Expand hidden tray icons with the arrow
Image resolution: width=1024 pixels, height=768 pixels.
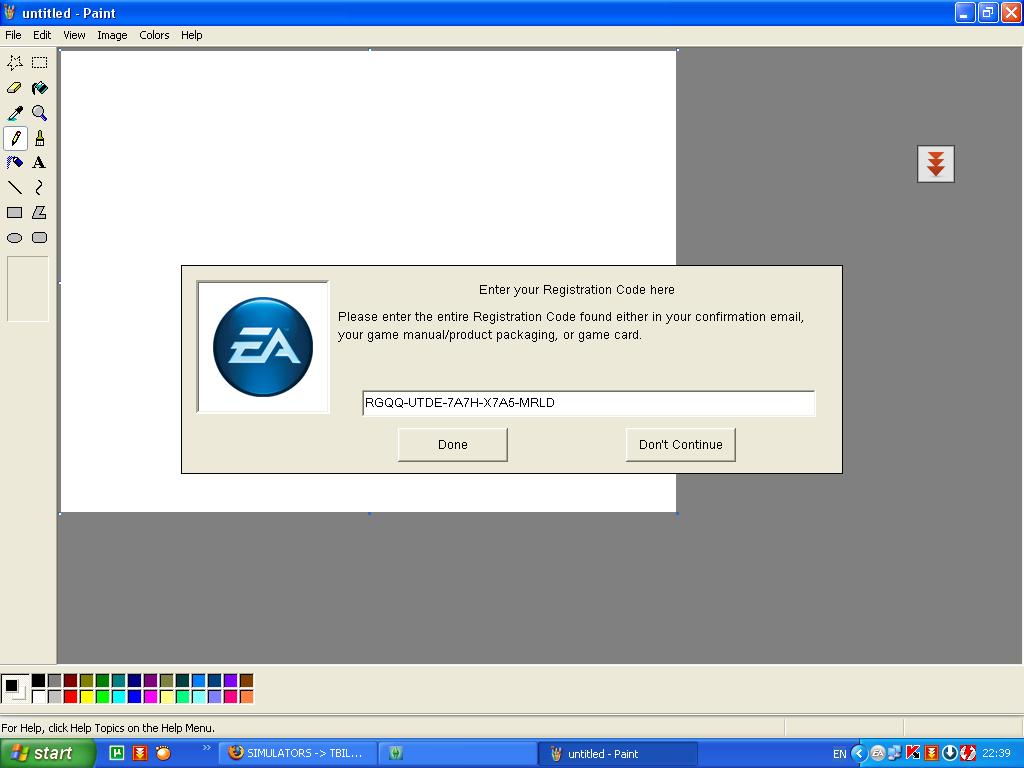(859, 754)
